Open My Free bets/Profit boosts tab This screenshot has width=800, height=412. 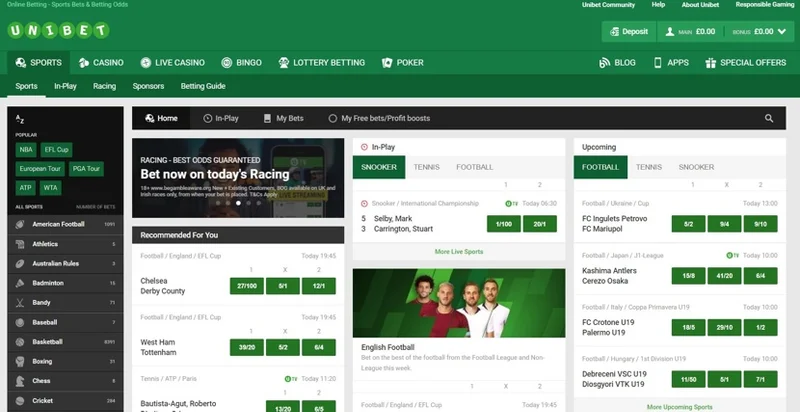(x=379, y=118)
